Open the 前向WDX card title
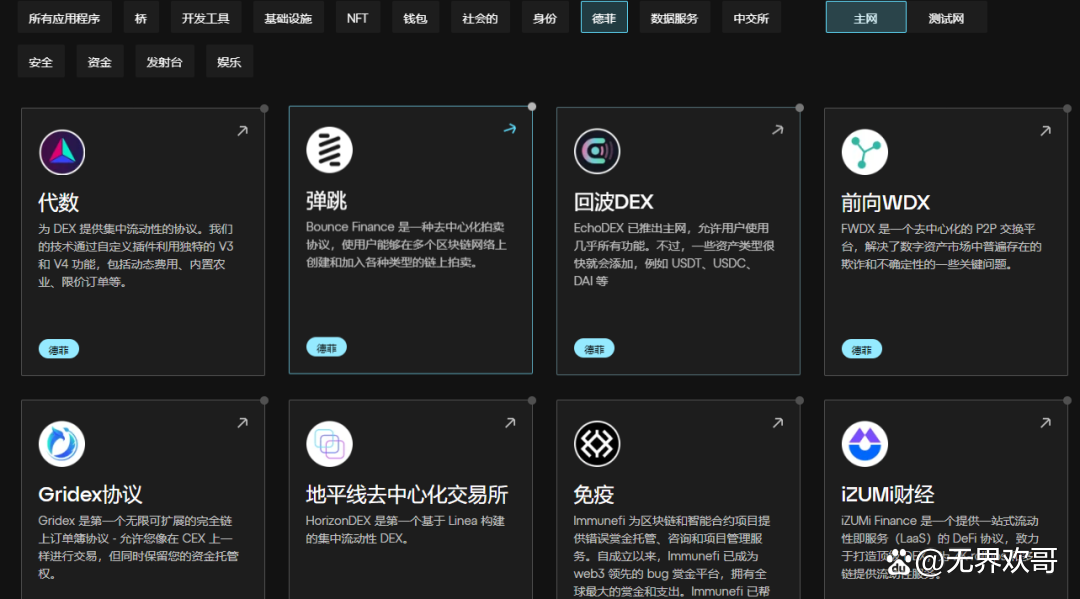1080x599 pixels. tap(885, 202)
